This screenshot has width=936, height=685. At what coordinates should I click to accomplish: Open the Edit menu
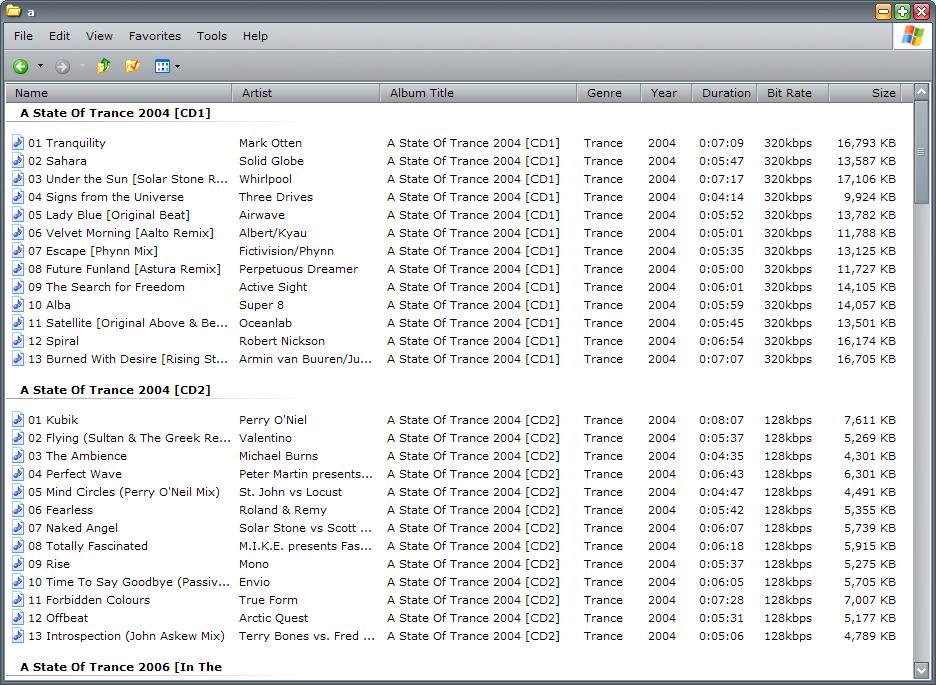pos(59,36)
